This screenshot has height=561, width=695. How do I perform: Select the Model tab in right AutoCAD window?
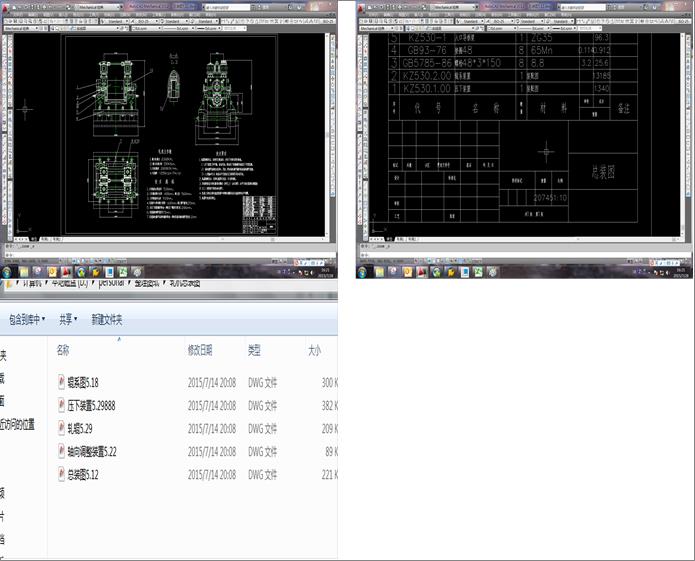(x=389, y=239)
